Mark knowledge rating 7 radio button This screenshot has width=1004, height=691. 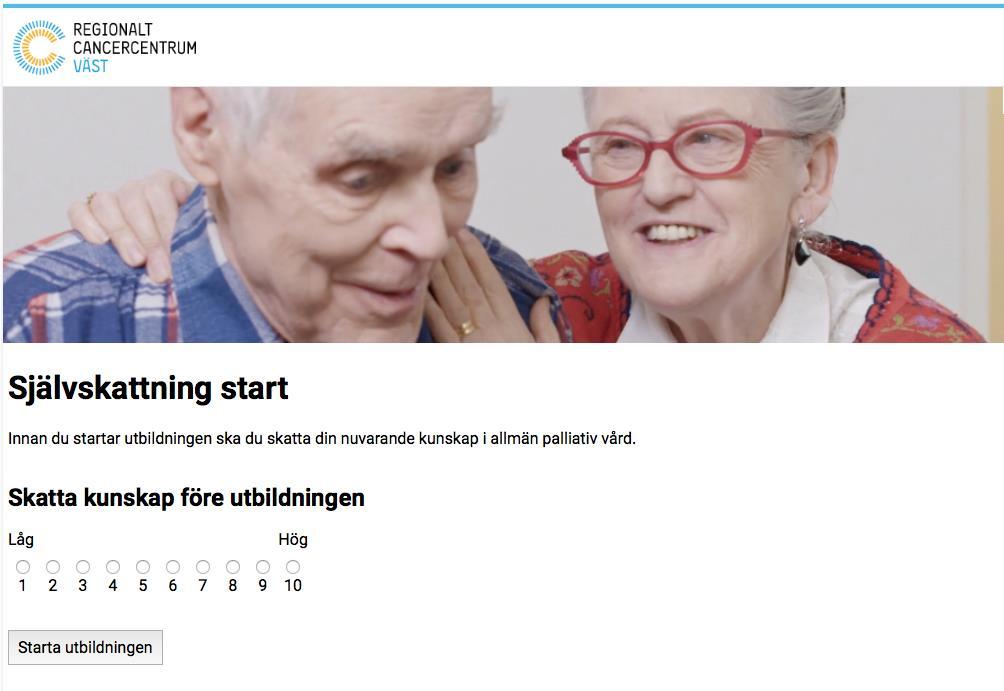203,567
